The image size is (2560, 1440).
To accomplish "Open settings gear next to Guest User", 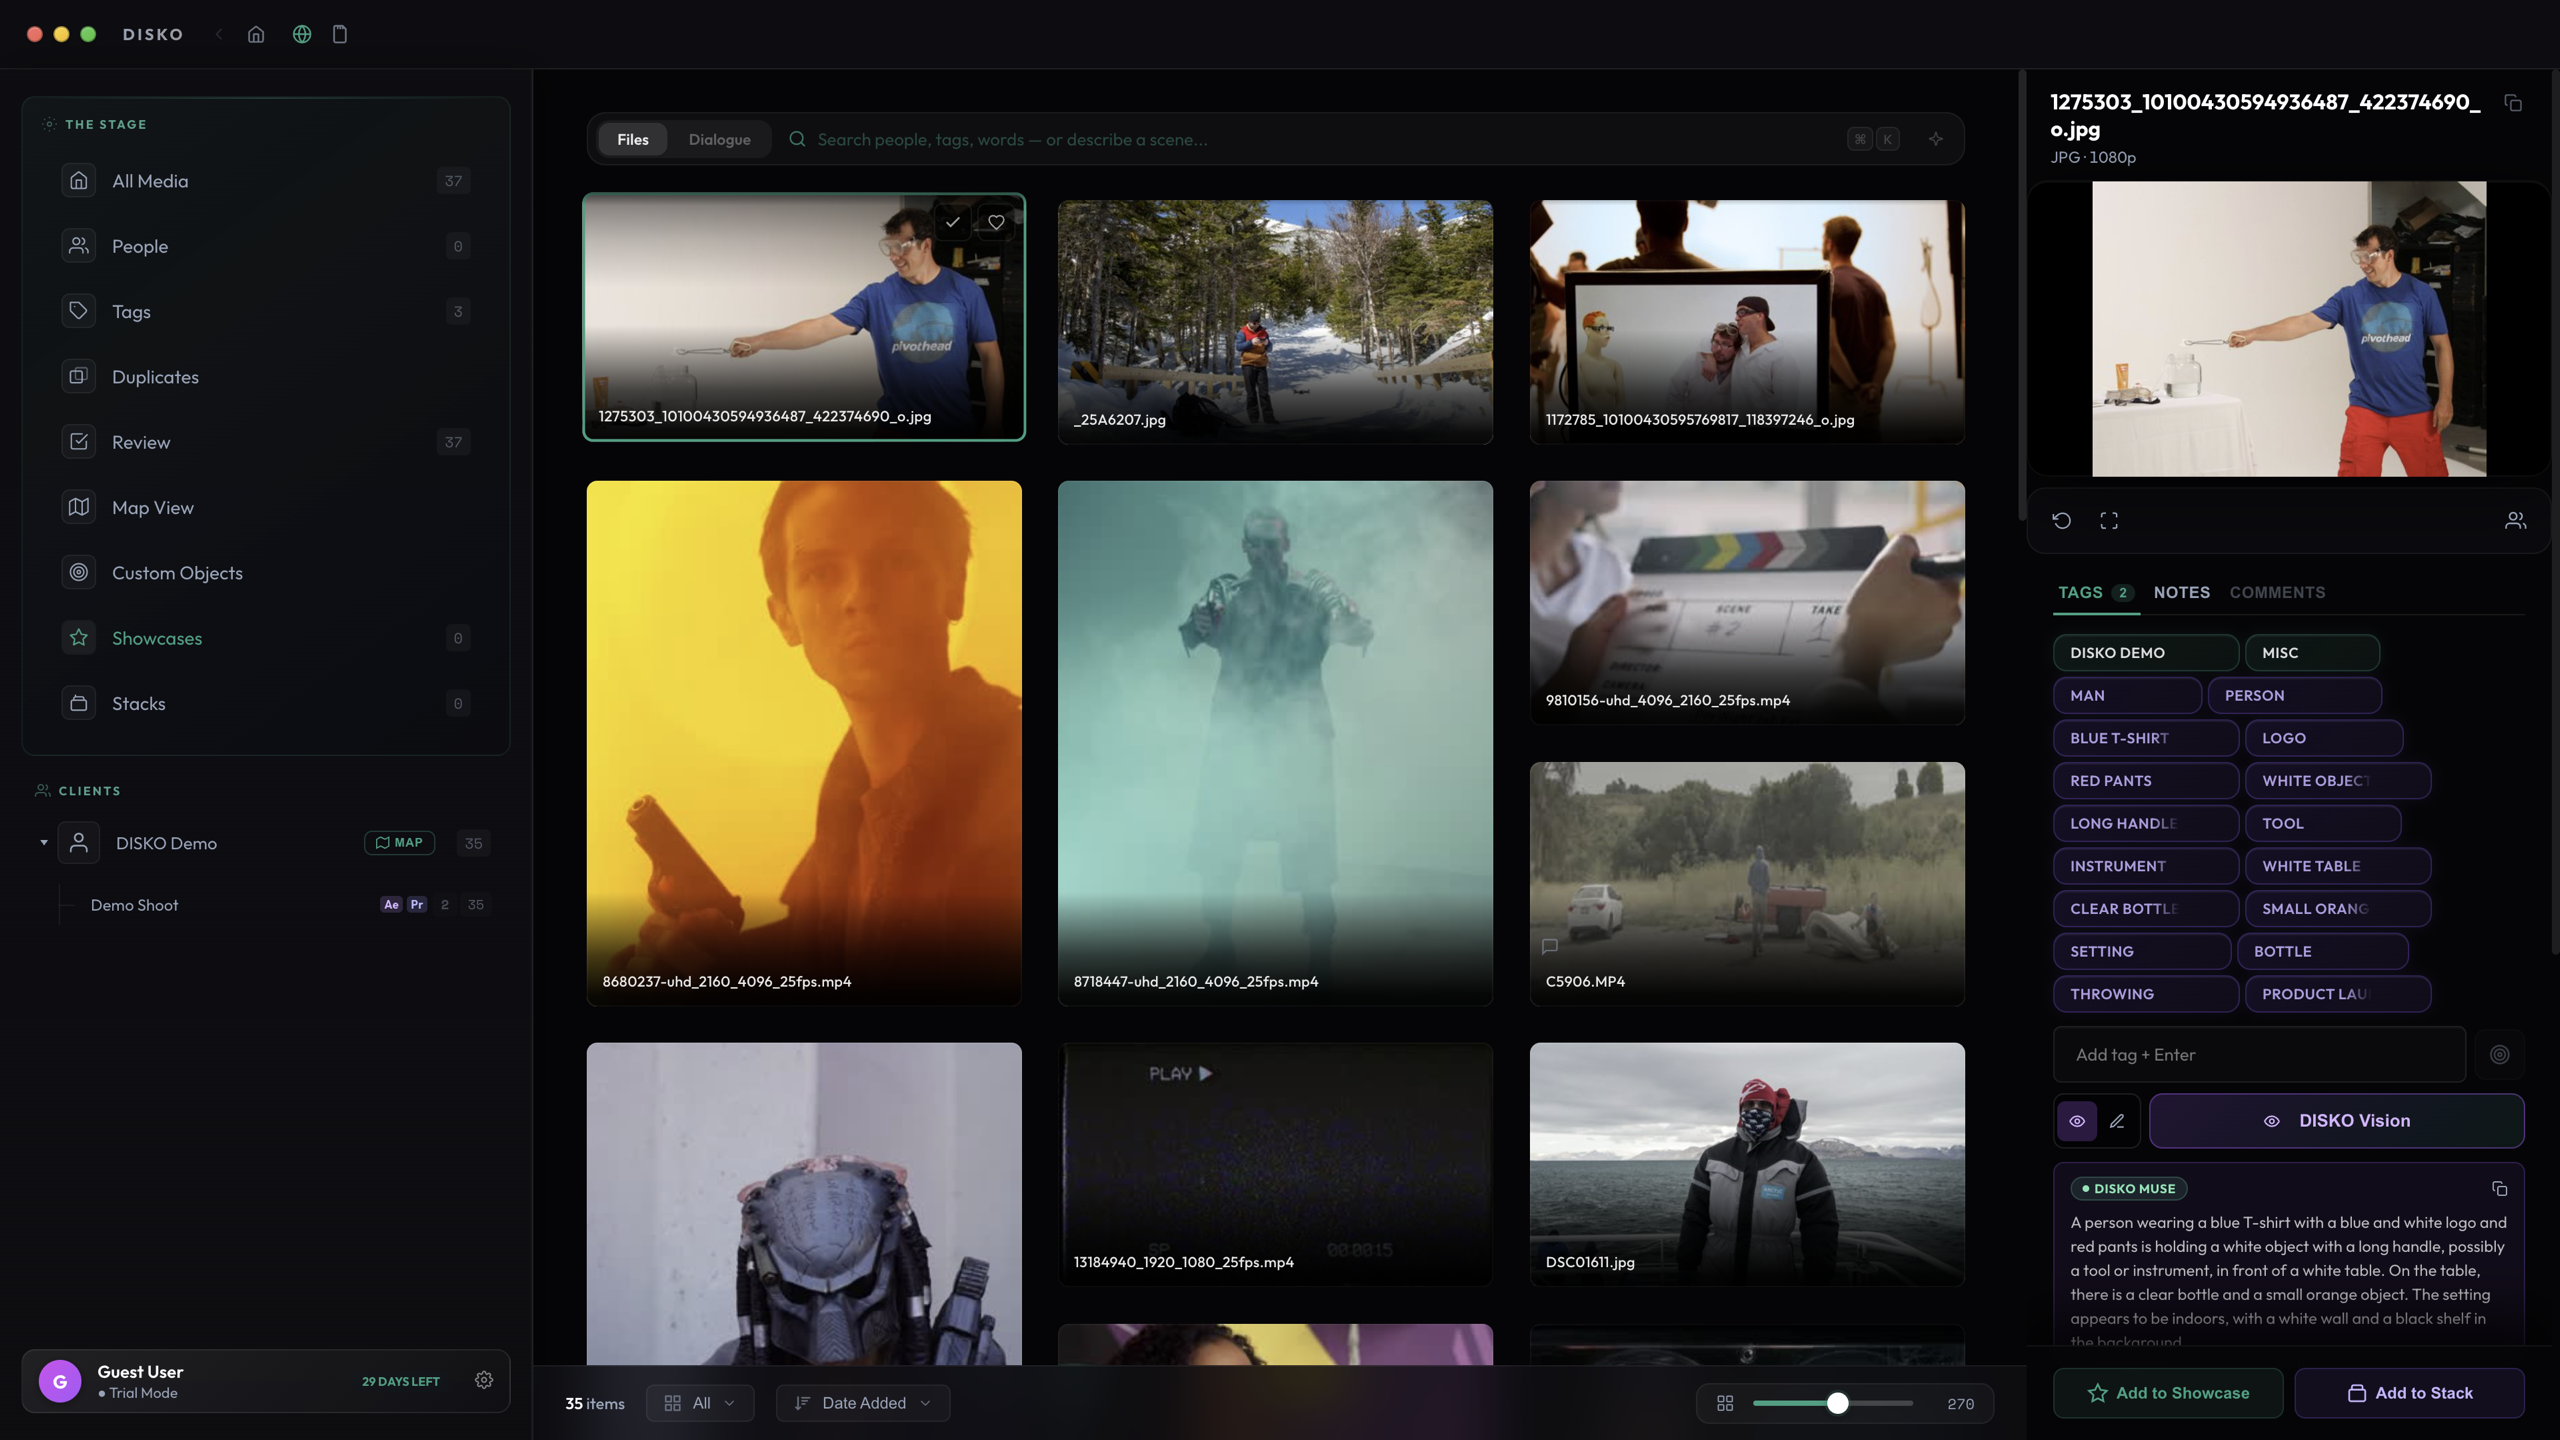I will coord(484,1380).
